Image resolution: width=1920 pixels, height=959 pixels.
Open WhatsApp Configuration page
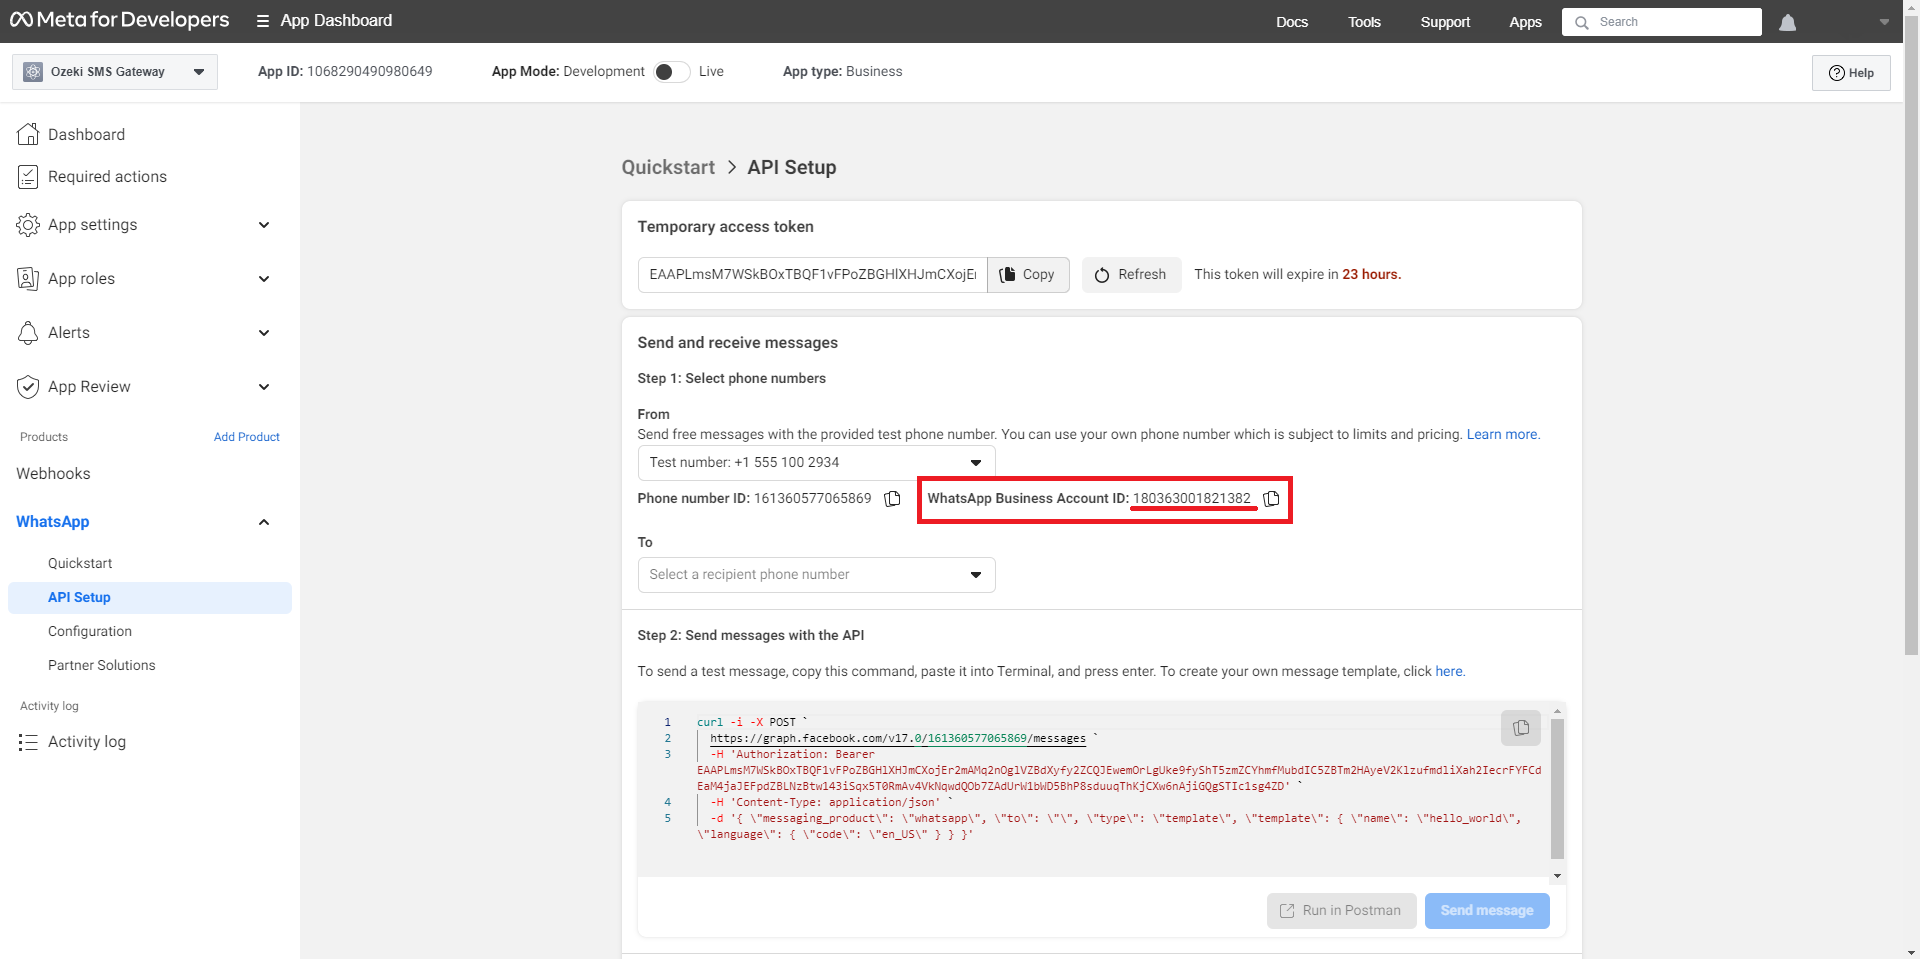click(x=90, y=631)
